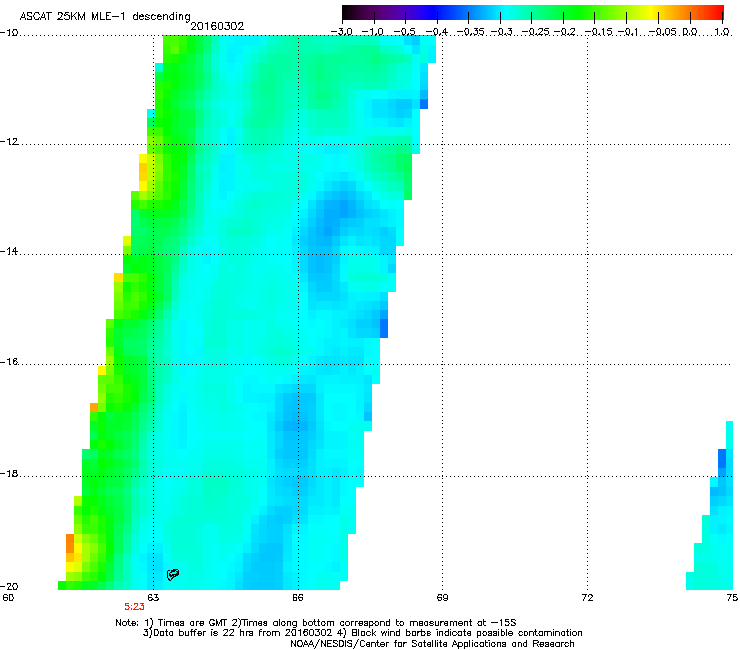The height and width of the screenshot is (650, 740).
Task: Click the latitude axis label '-18'
Action: [9, 473]
